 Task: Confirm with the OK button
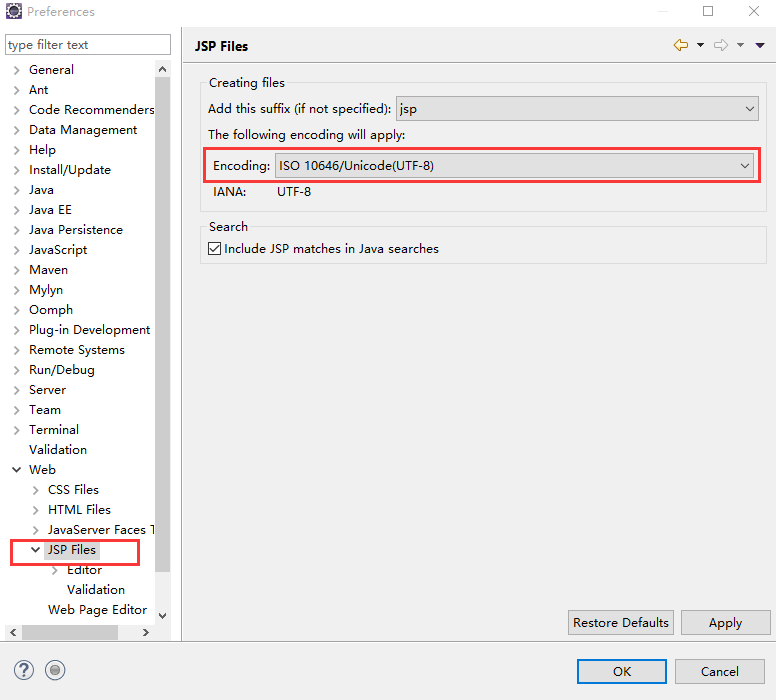click(x=622, y=671)
